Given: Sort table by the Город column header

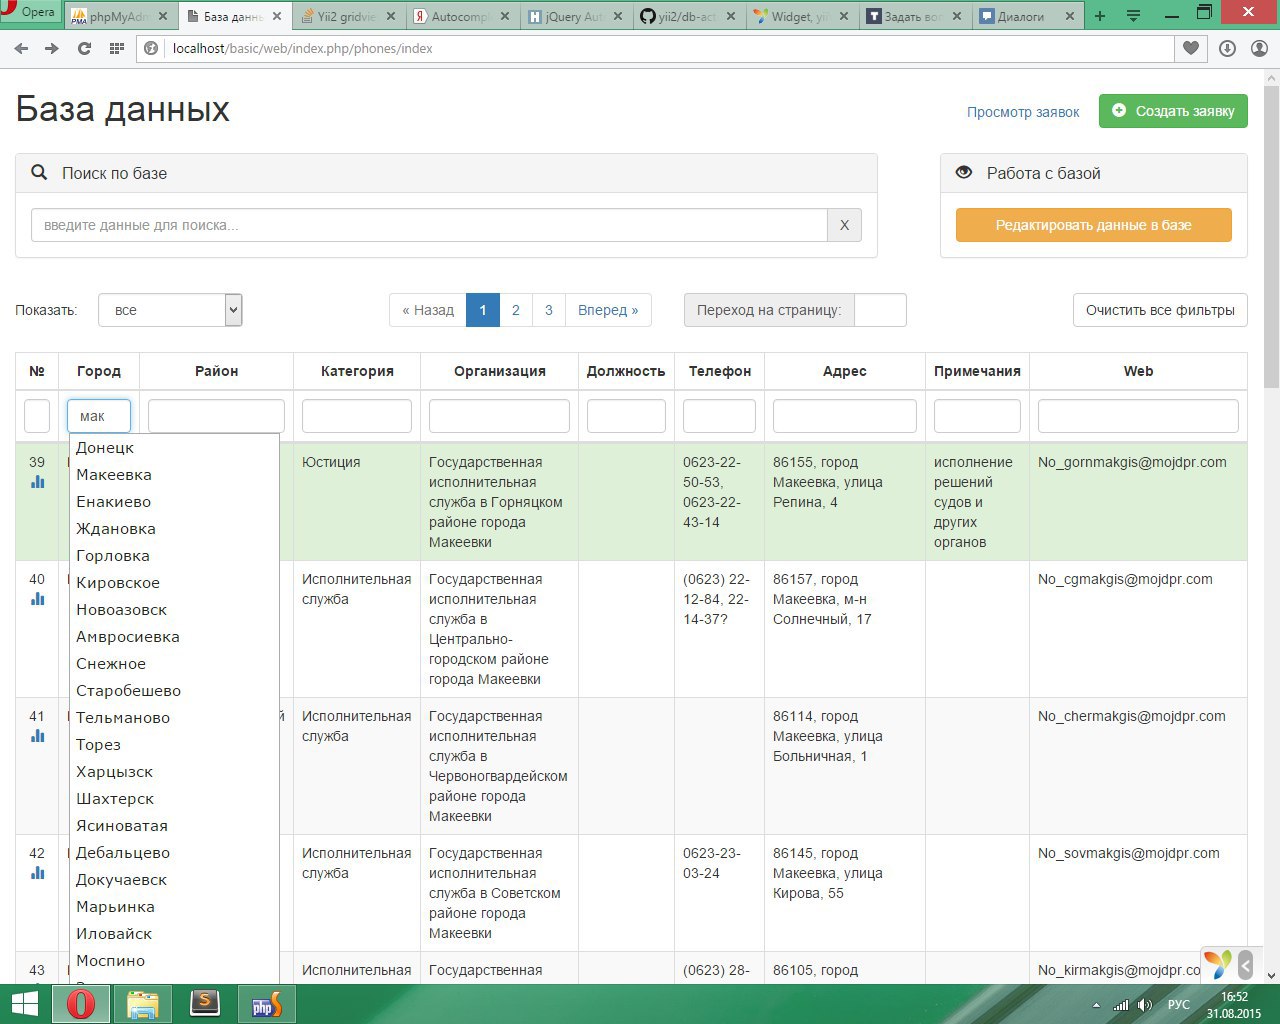Looking at the screenshot, I should (99, 371).
